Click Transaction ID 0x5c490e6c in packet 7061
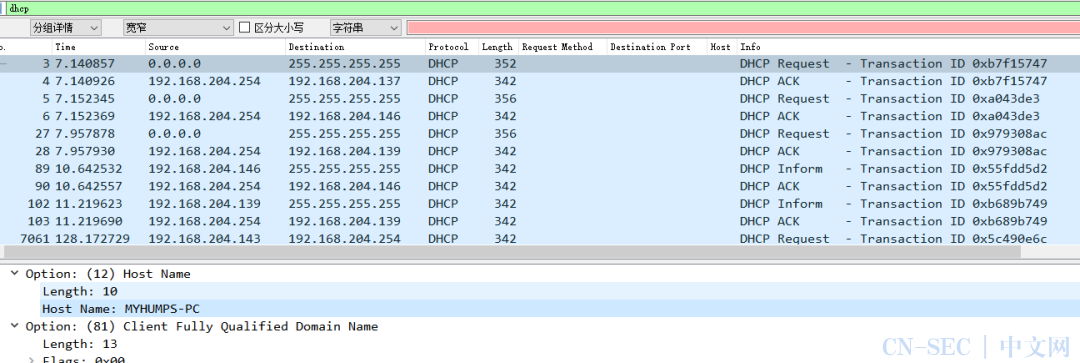This screenshot has height=363, width=1080. 953,238
